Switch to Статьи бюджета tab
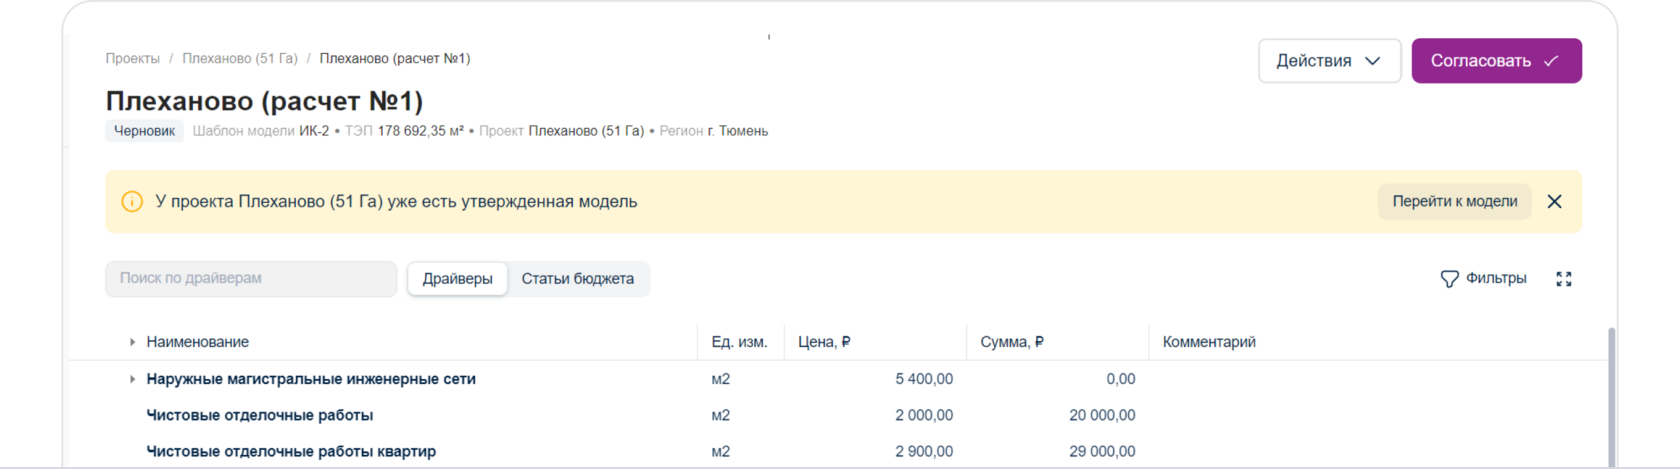The width and height of the screenshot is (1680, 469). [578, 279]
